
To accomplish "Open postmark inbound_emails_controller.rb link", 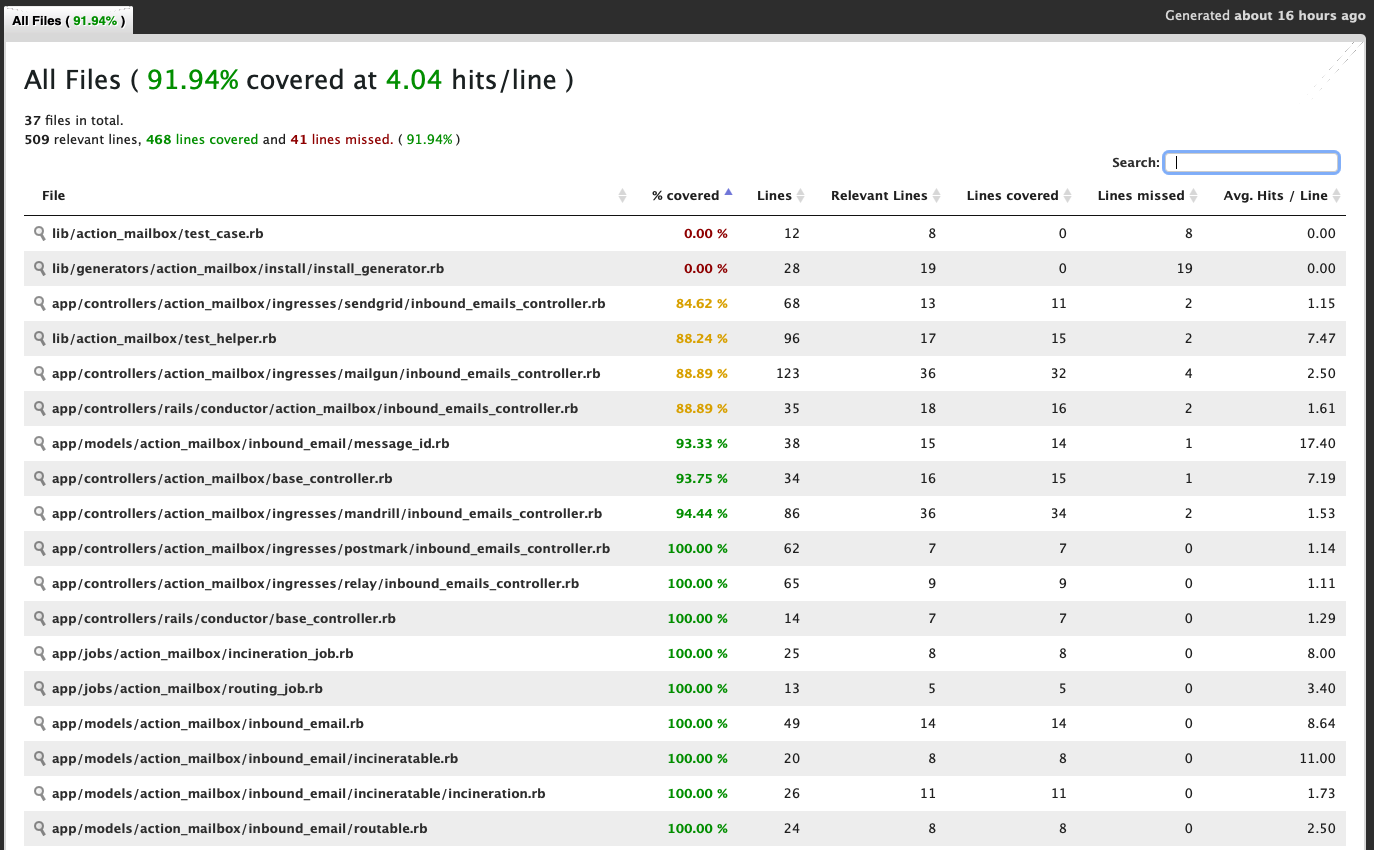I will point(331,548).
